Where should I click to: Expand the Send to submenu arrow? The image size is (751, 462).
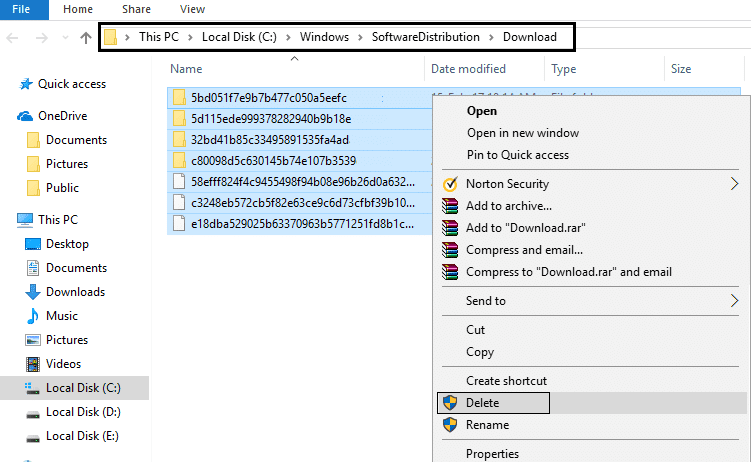click(735, 301)
